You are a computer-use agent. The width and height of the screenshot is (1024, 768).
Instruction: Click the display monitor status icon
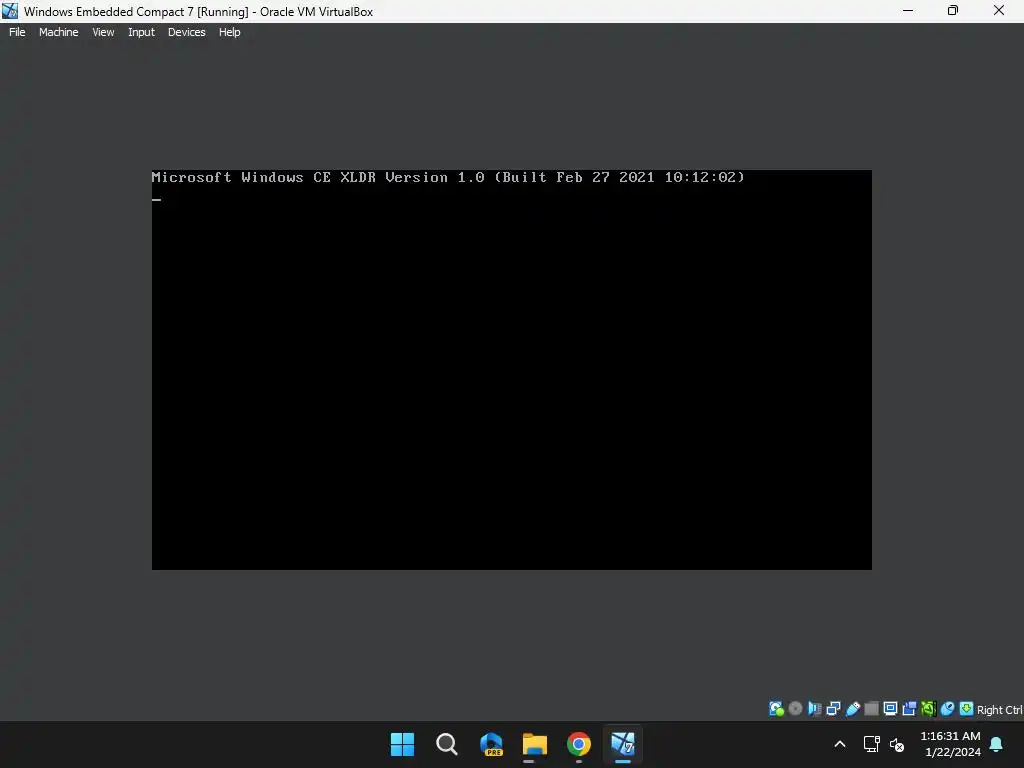[890, 709]
